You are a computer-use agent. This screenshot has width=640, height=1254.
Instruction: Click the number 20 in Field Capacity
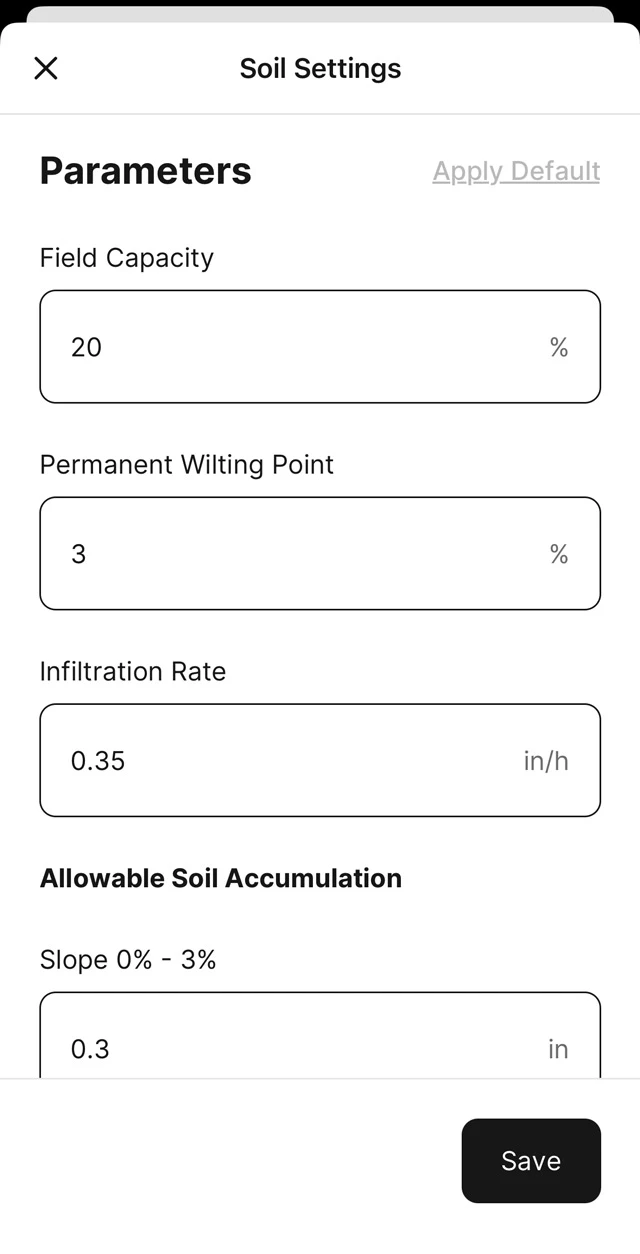point(87,347)
